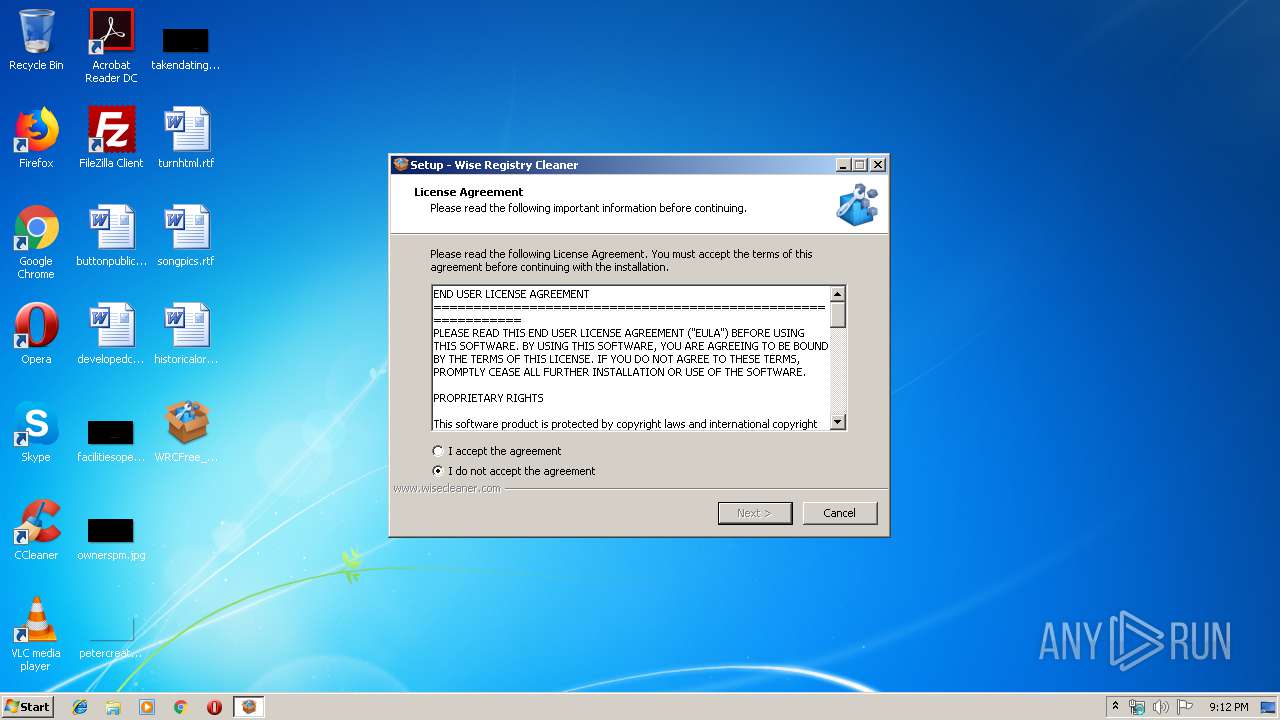Close the Setup - Wise Registry Cleaner window

tap(878, 165)
